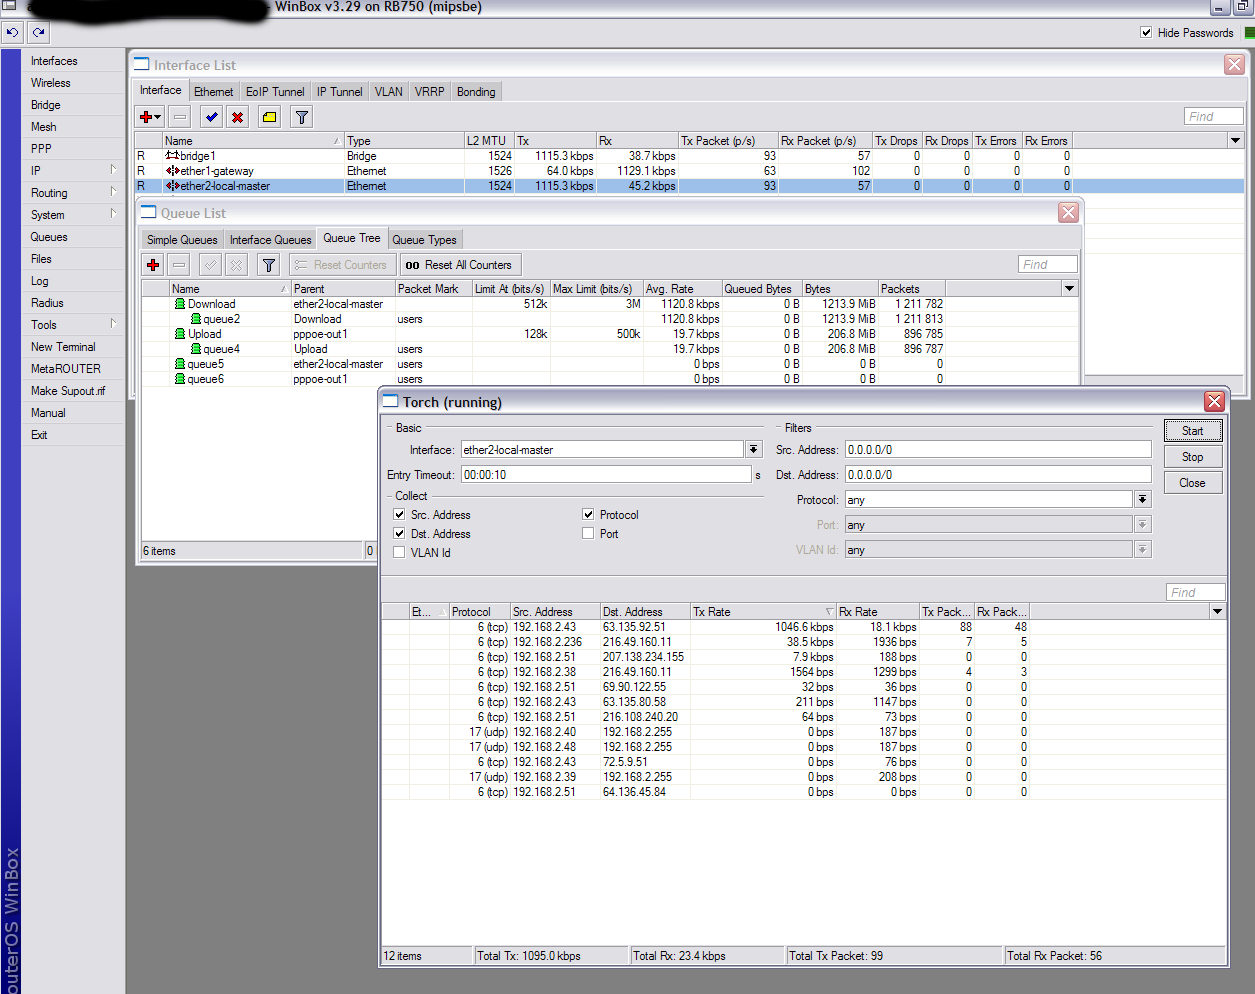This screenshot has height=994, width=1255.
Task: Click the undo arrow icon in top toolbar
Action: (x=12, y=32)
